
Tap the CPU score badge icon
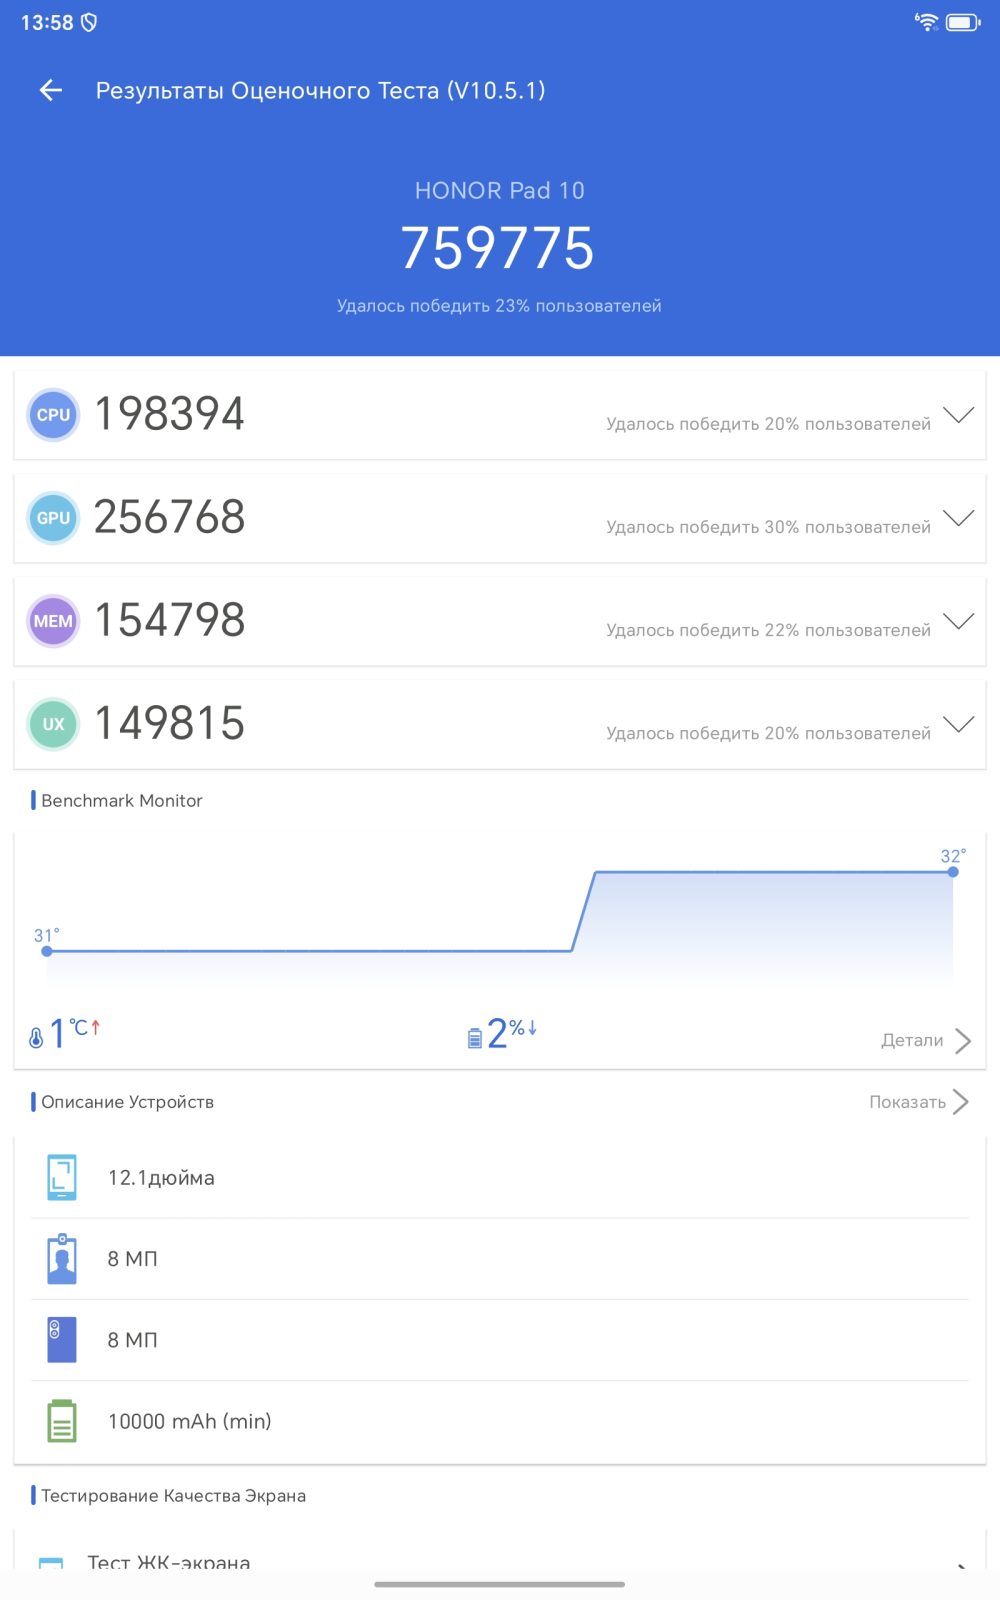(x=53, y=415)
